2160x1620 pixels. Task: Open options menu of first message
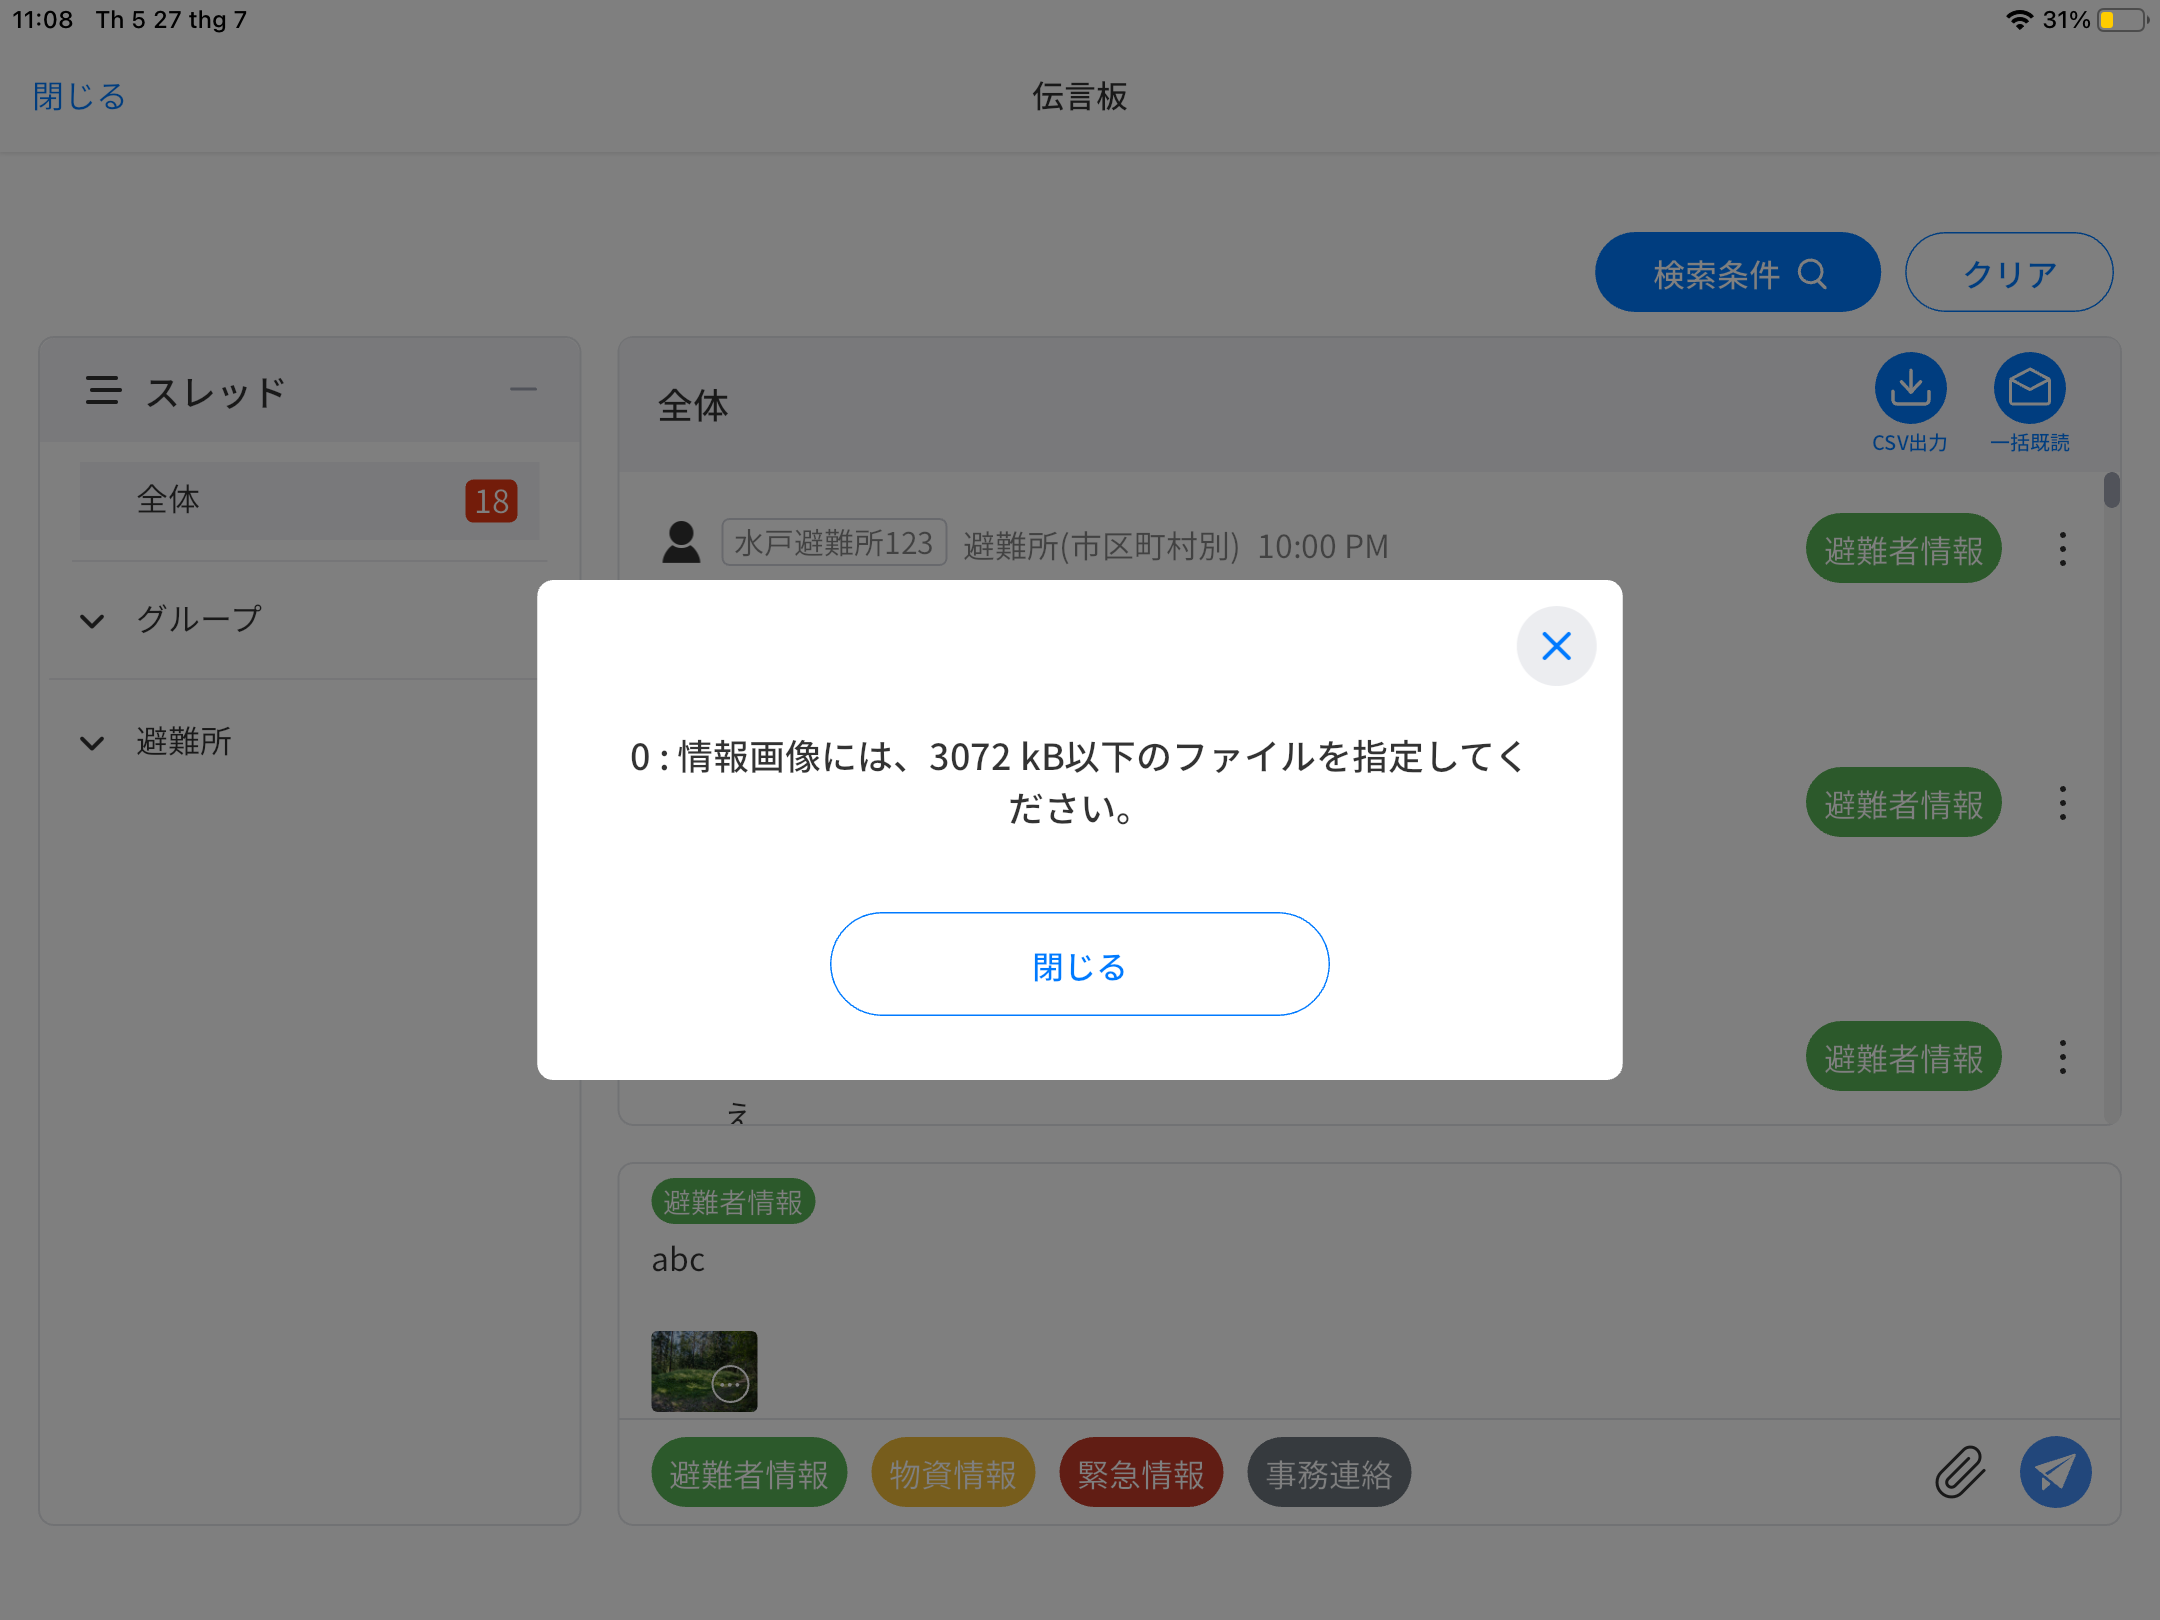coord(2062,549)
